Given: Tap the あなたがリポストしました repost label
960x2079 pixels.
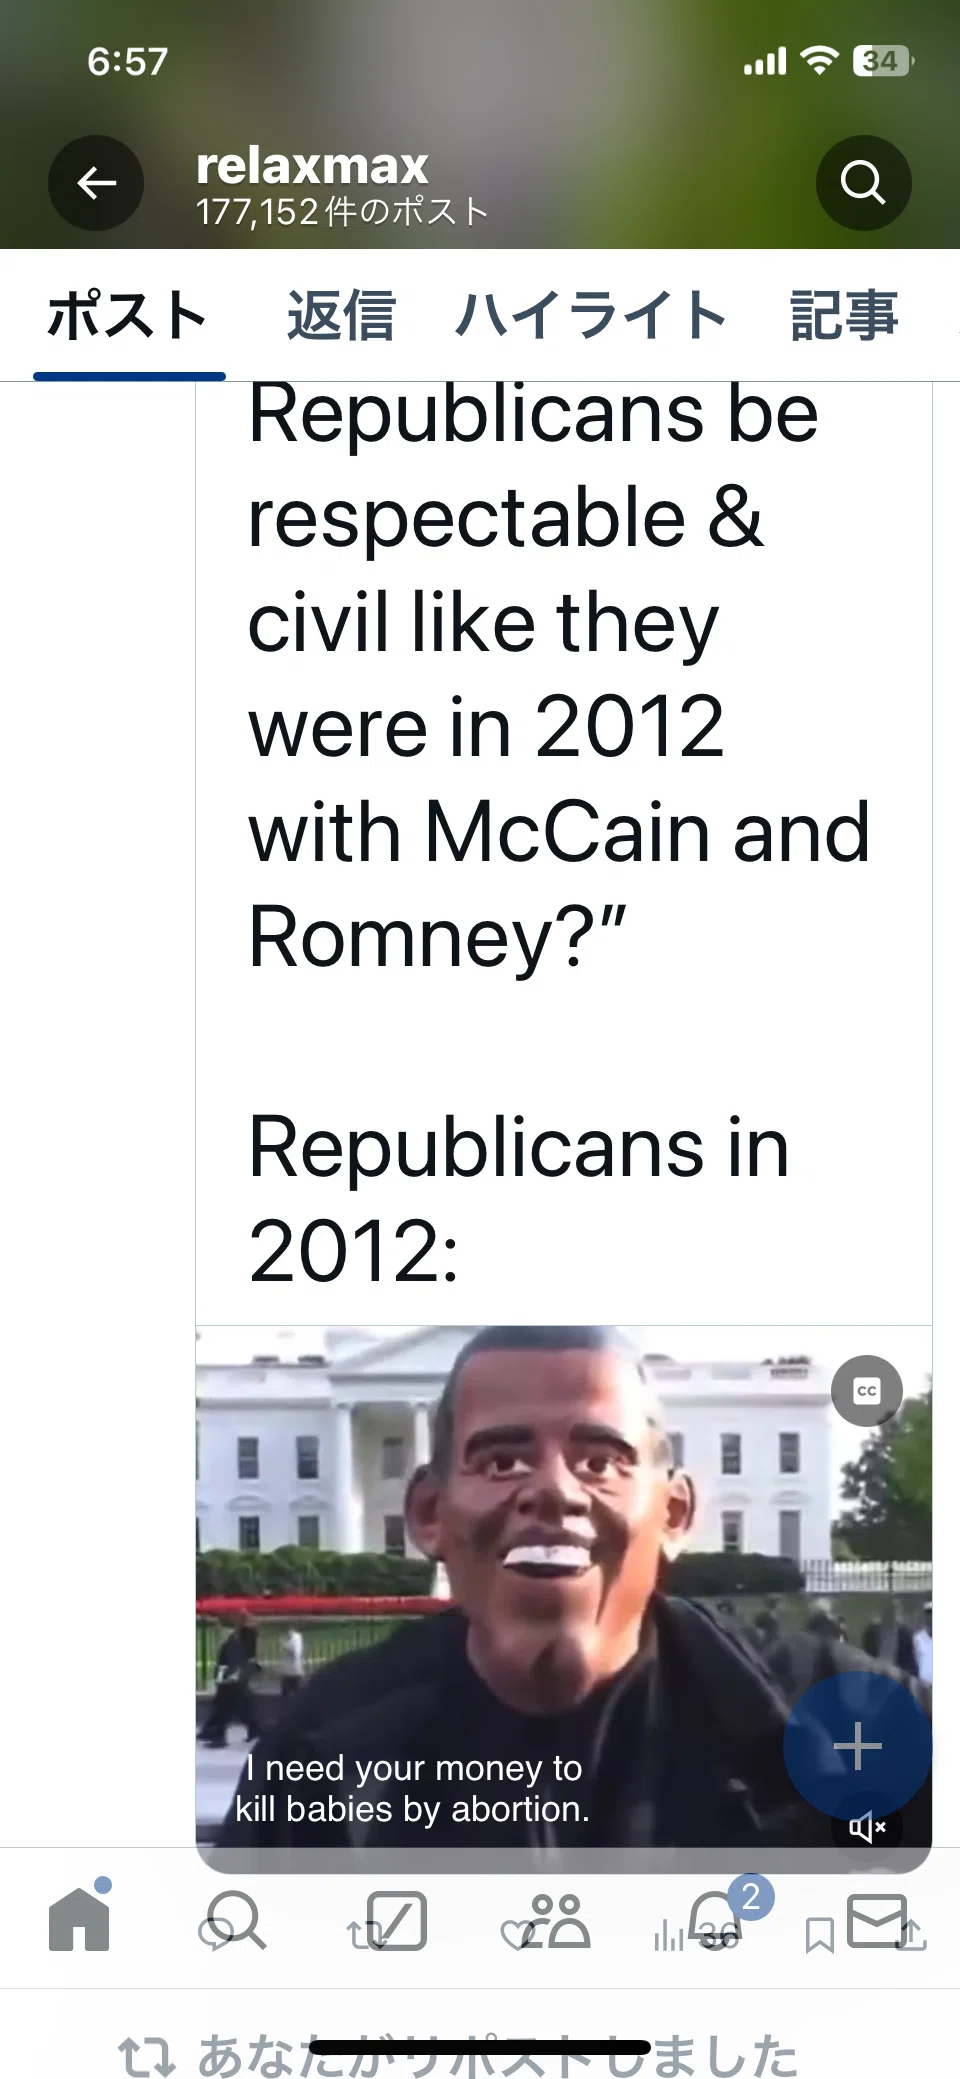Looking at the screenshot, I should click(497, 2055).
